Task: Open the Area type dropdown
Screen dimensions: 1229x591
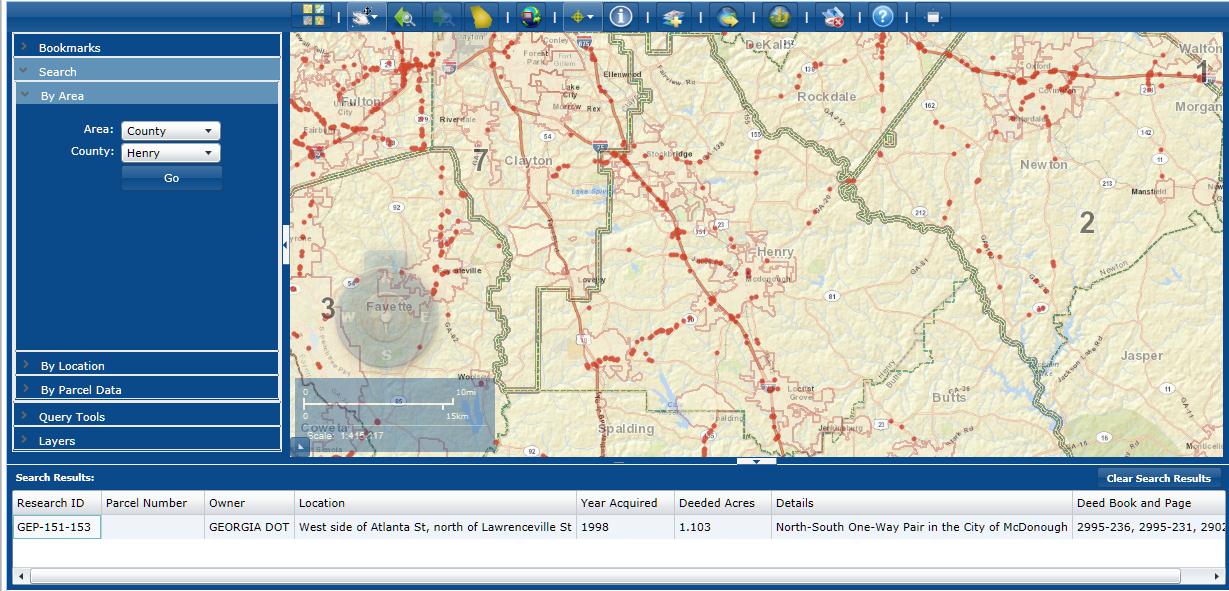Action: pyautogui.click(x=170, y=131)
